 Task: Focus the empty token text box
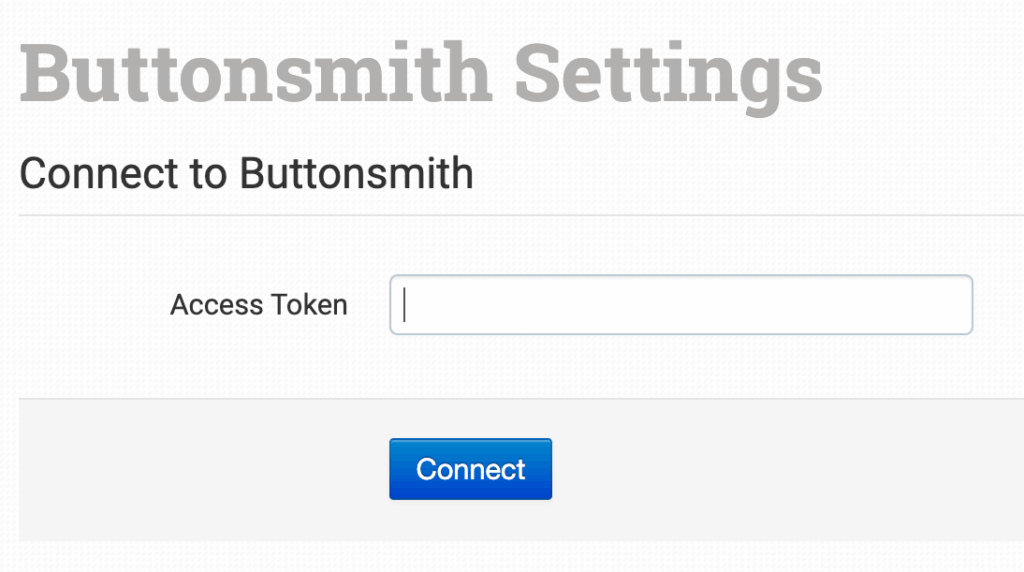click(x=680, y=304)
